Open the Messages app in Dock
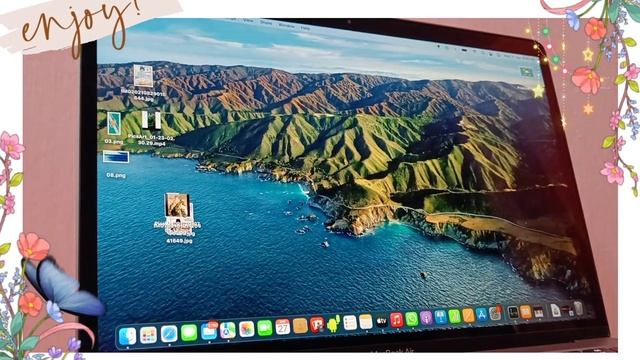Image resolution: width=640 pixels, height=360 pixels. tap(189, 332)
